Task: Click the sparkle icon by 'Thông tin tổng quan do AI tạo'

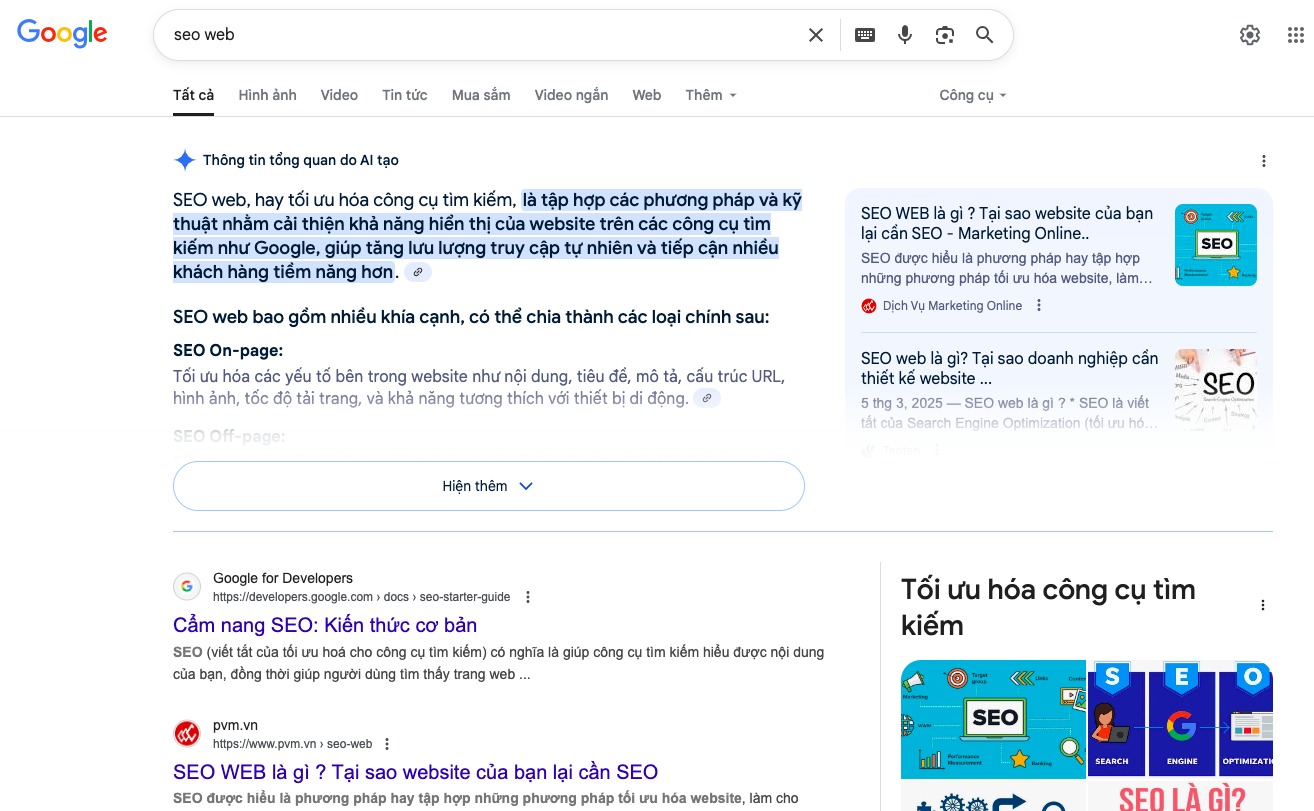Action: pyautogui.click(x=185, y=160)
